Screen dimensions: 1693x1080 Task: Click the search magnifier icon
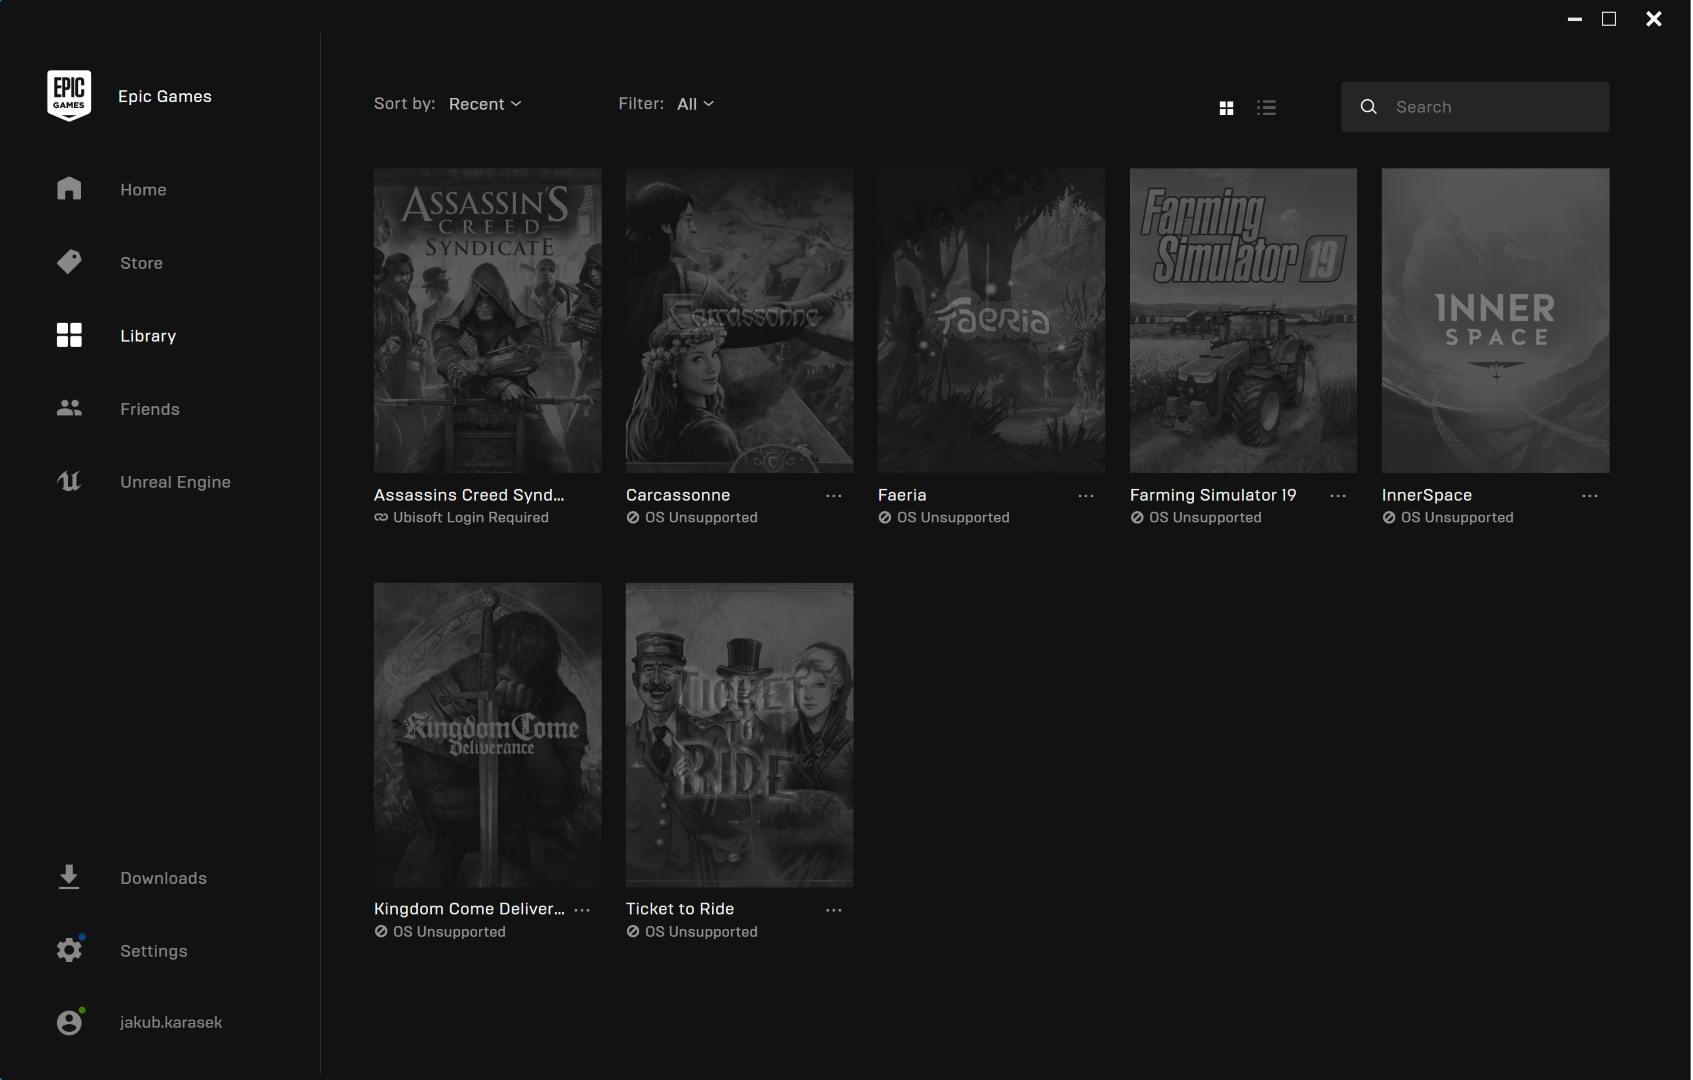(x=1369, y=107)
